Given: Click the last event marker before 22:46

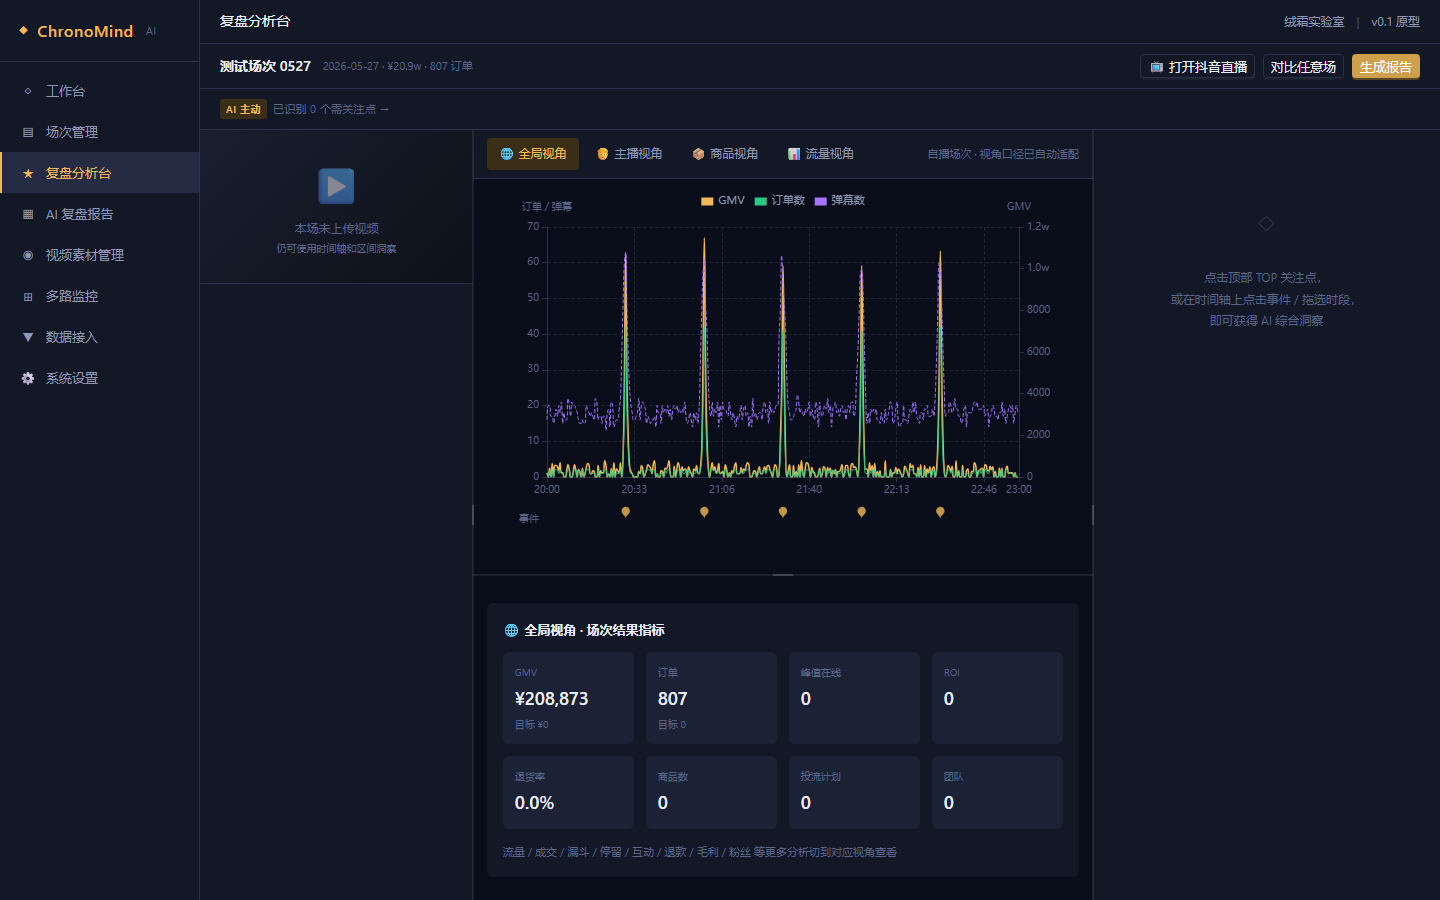Looking at the screenshot, I should [940, 512].
